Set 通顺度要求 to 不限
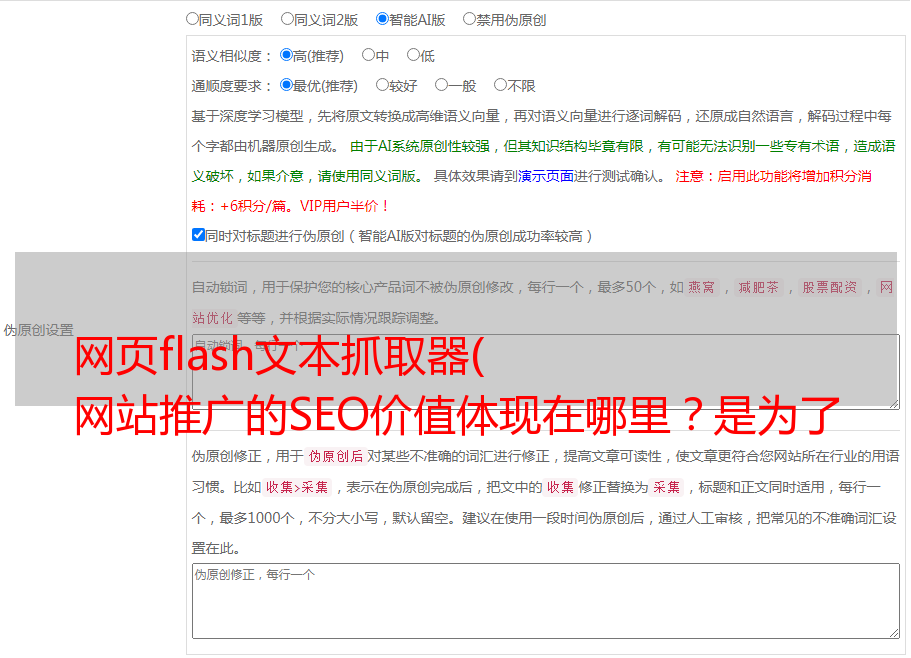This screenshot has height=658, width=911. [x=500, y=85]
